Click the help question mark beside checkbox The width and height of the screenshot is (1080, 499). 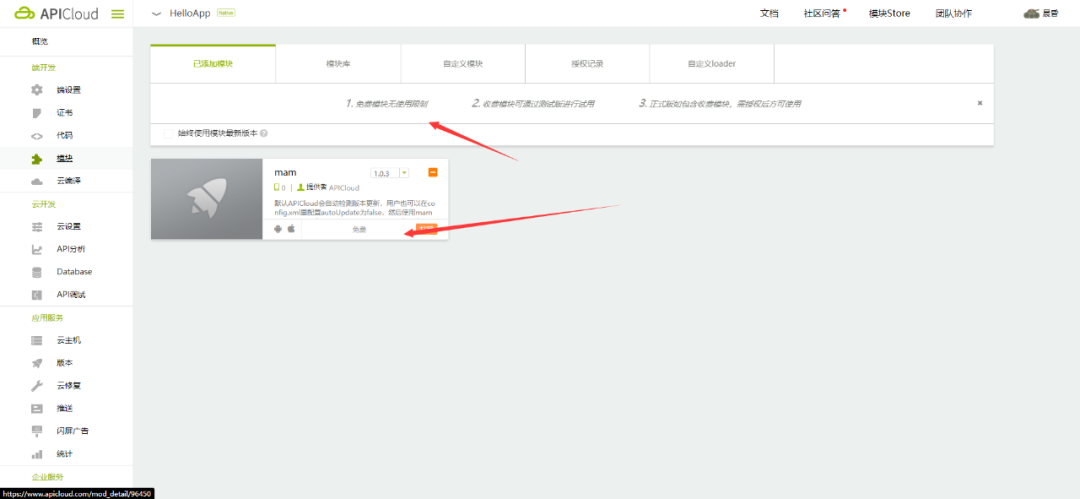pos(264,134)
